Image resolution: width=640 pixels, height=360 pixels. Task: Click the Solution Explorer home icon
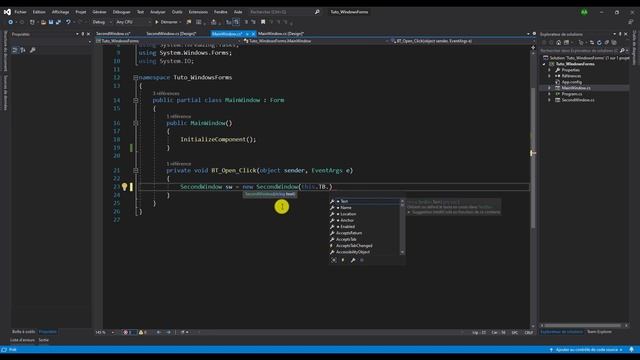558,42
